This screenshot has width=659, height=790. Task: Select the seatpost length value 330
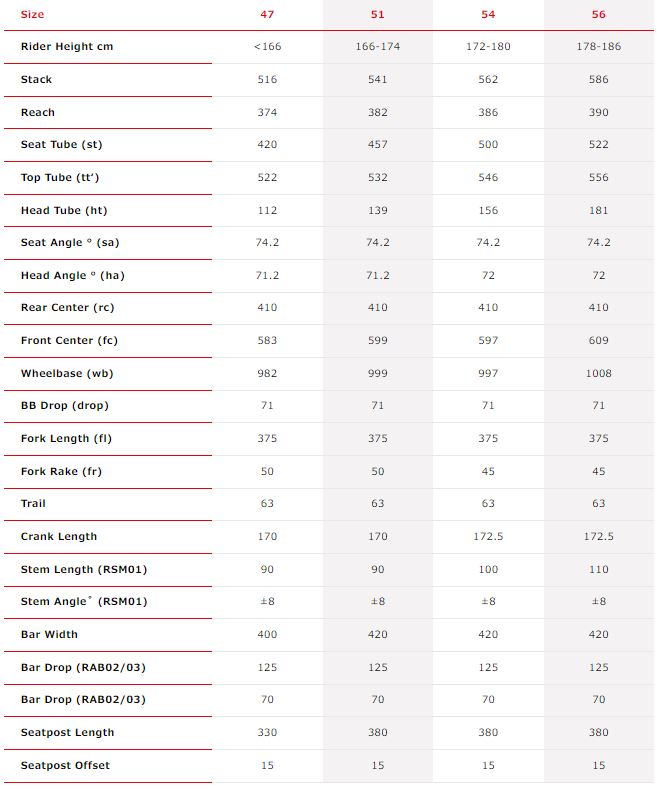tap(267, 732)
